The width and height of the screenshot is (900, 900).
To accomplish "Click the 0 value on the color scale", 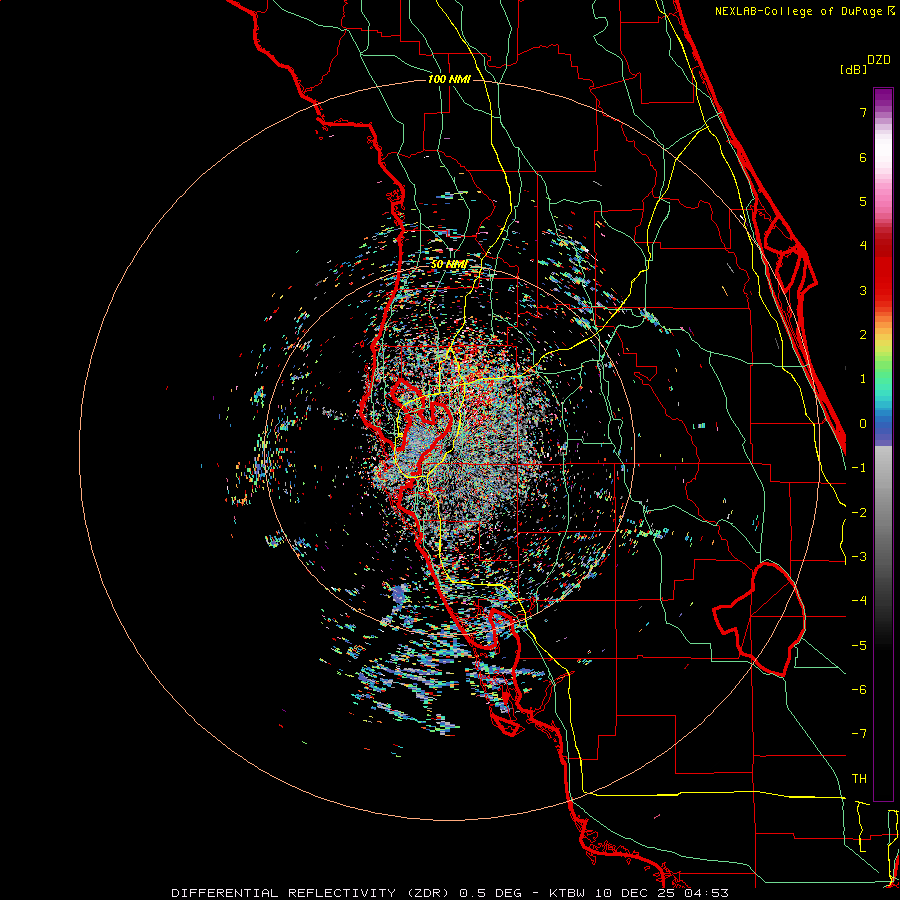I will [863, 424].
